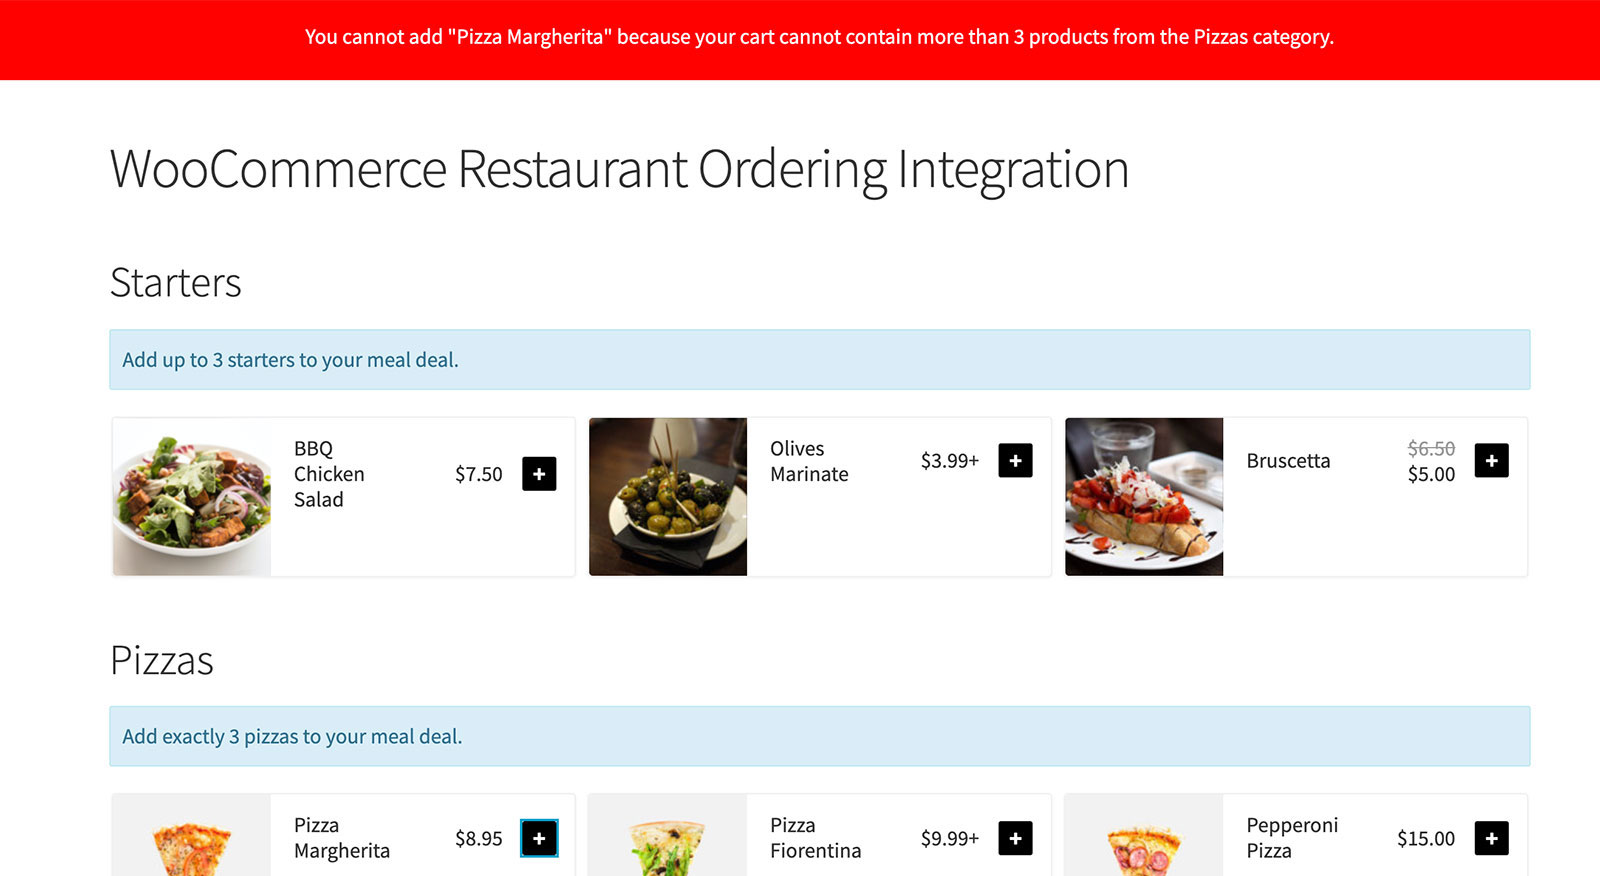Select the Bruscetta item name
Screen dimensions: 1600x876
point(1288,461)
